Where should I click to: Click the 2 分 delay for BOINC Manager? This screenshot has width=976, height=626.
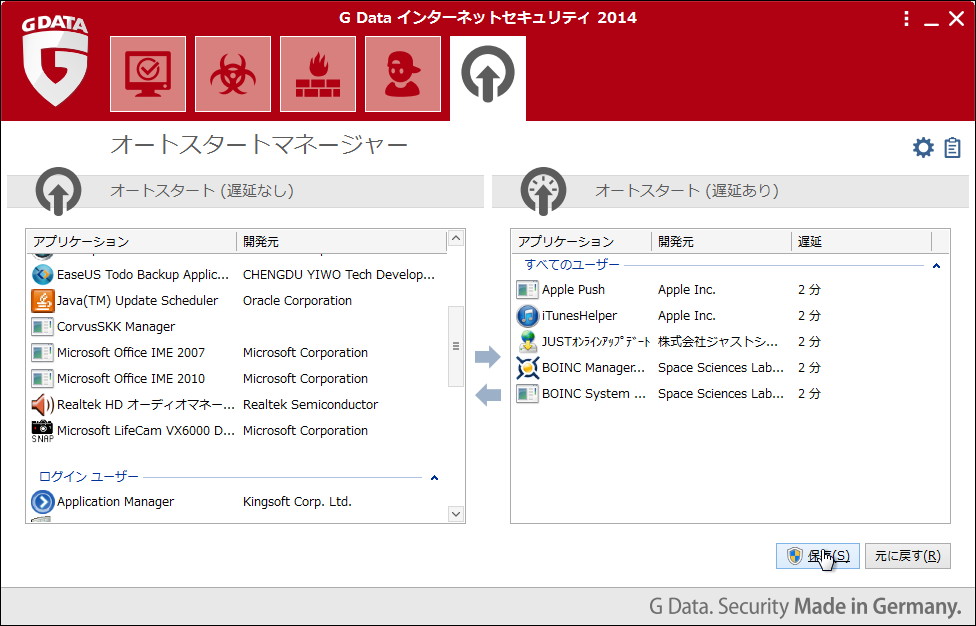pyautogui.click(x=809, y=368)
